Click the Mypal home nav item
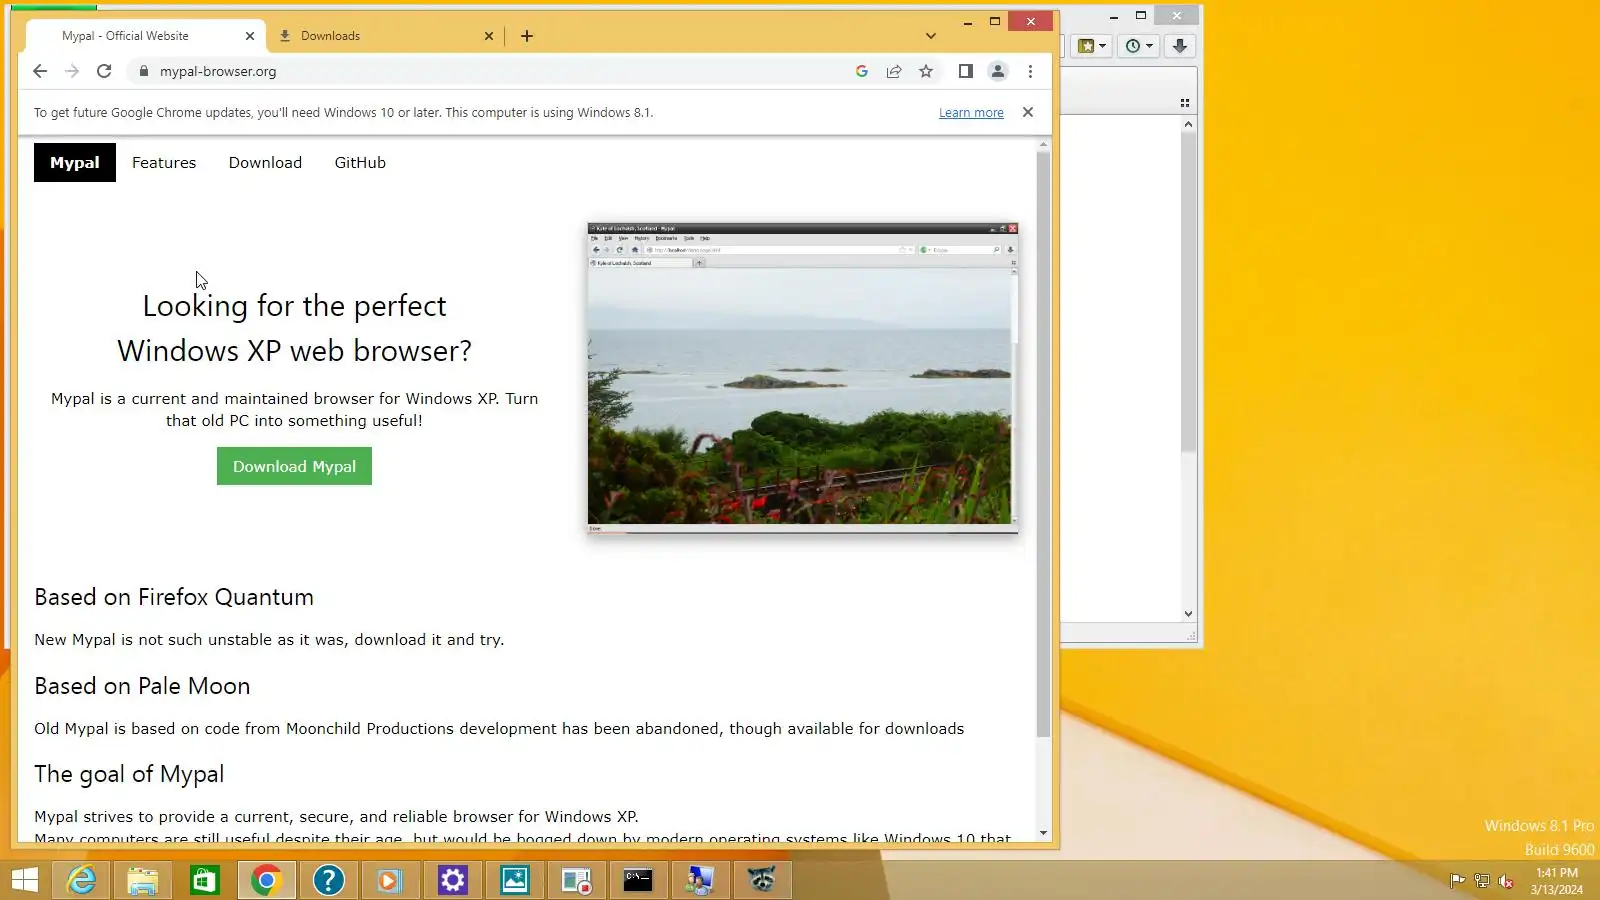The width and height of the screenshot is (1600, 900). (x=75, y=163)
